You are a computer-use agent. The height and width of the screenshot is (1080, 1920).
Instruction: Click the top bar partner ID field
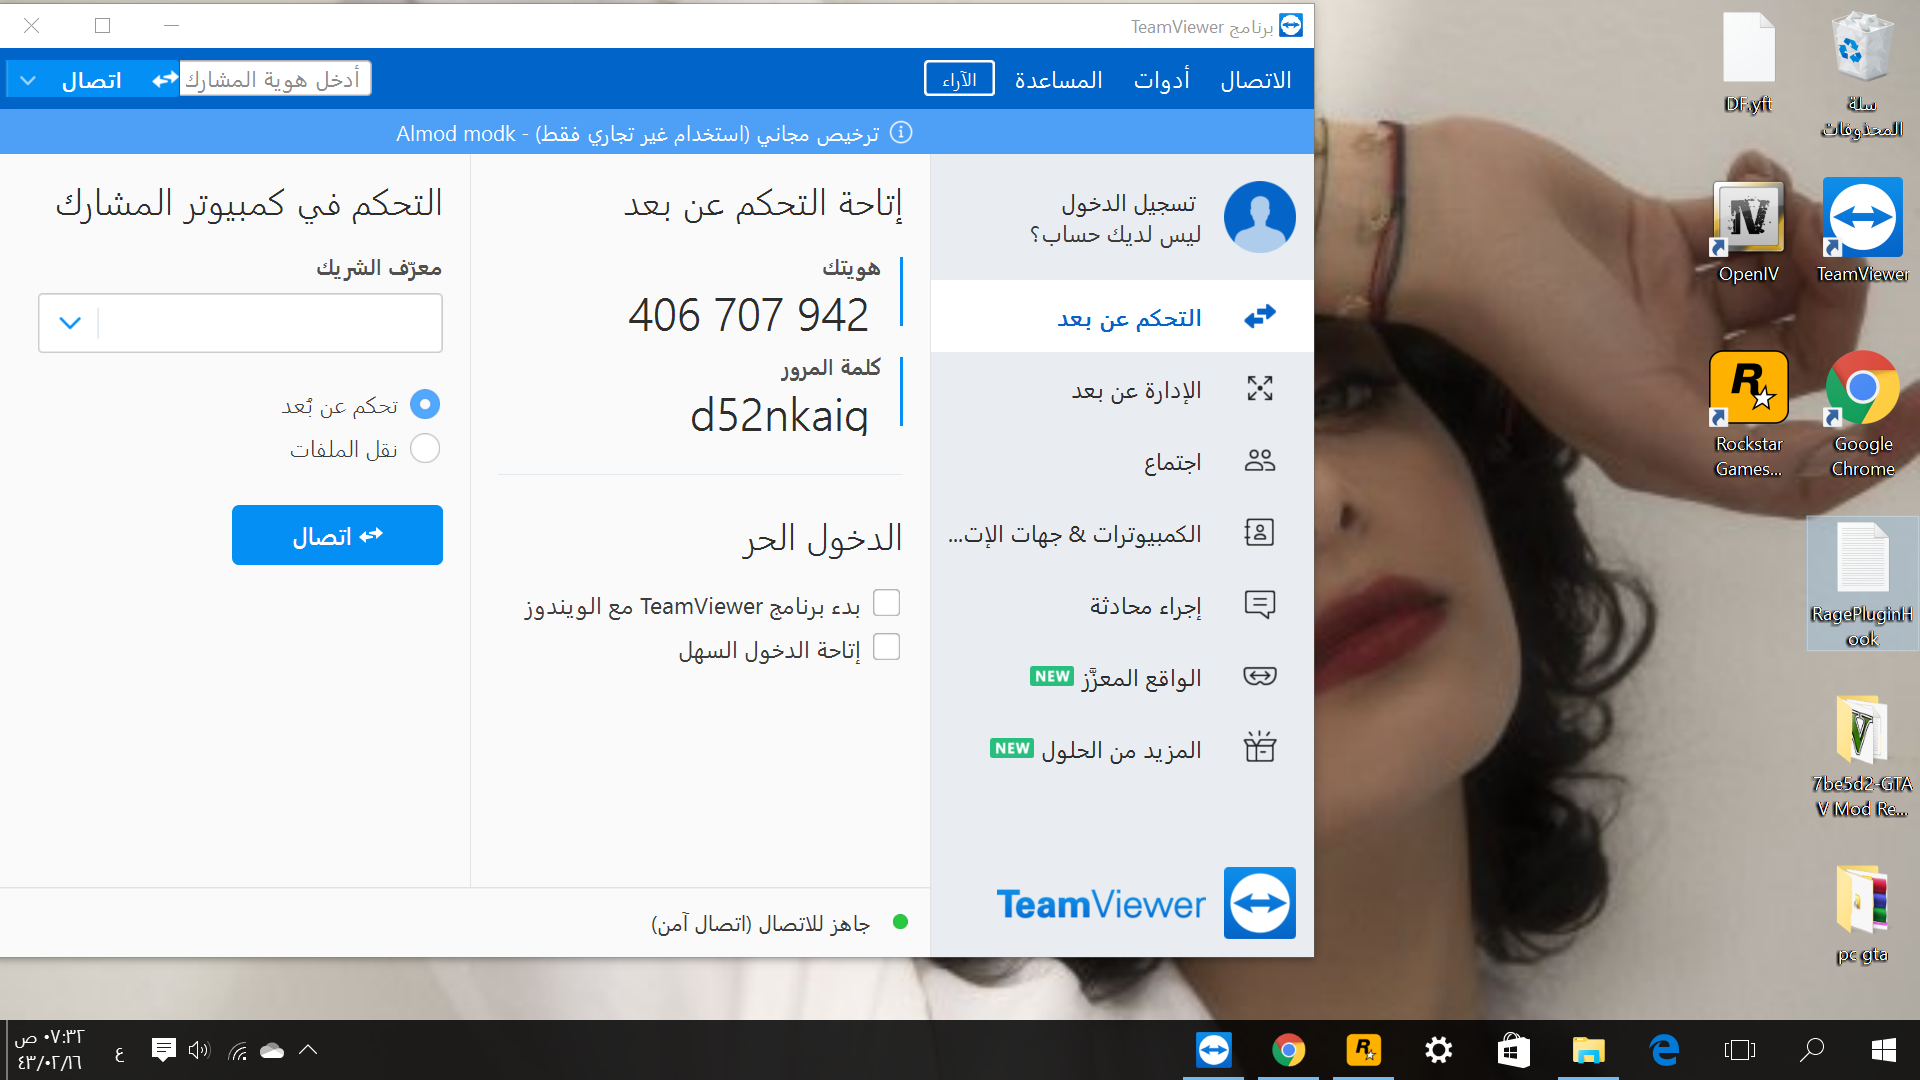(274, 80)
